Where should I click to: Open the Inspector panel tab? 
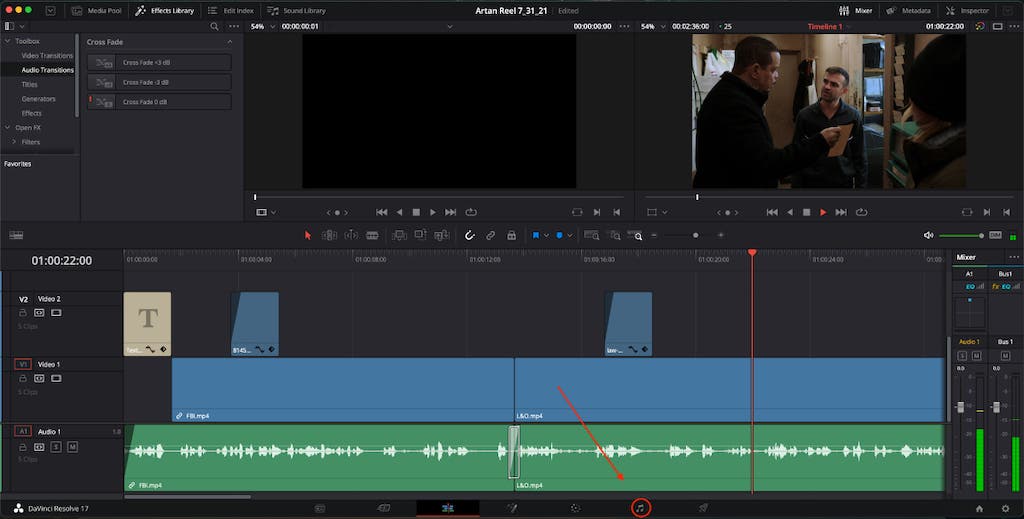pyautogui.click(x=968, y=10)
